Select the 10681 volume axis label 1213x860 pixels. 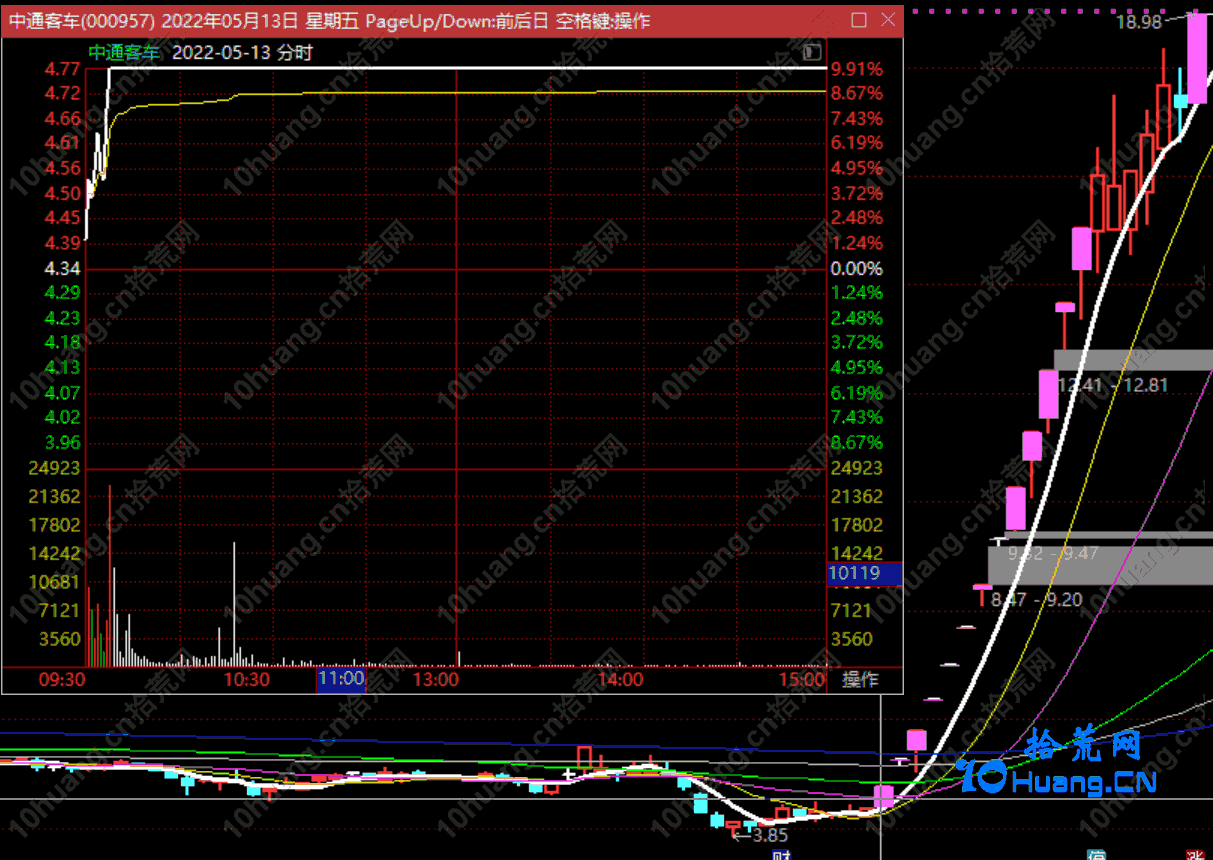pos(54,582)
